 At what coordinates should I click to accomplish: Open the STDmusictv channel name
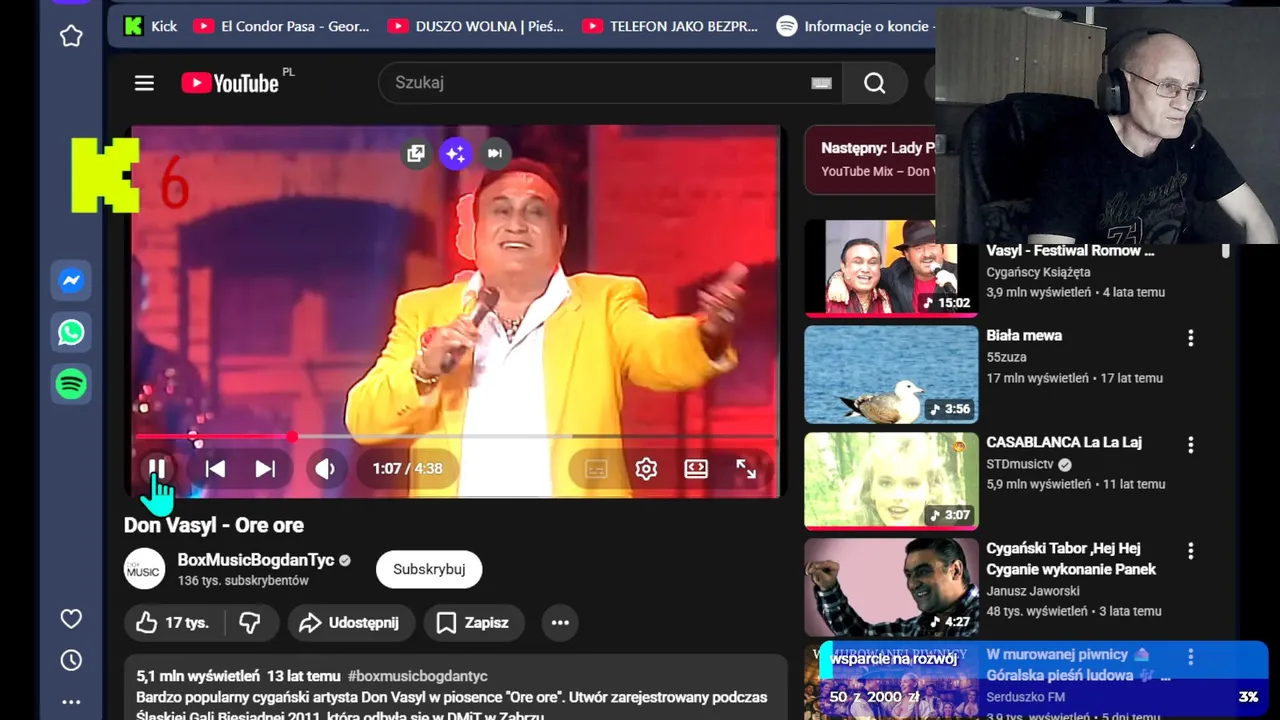[1020, 464]
